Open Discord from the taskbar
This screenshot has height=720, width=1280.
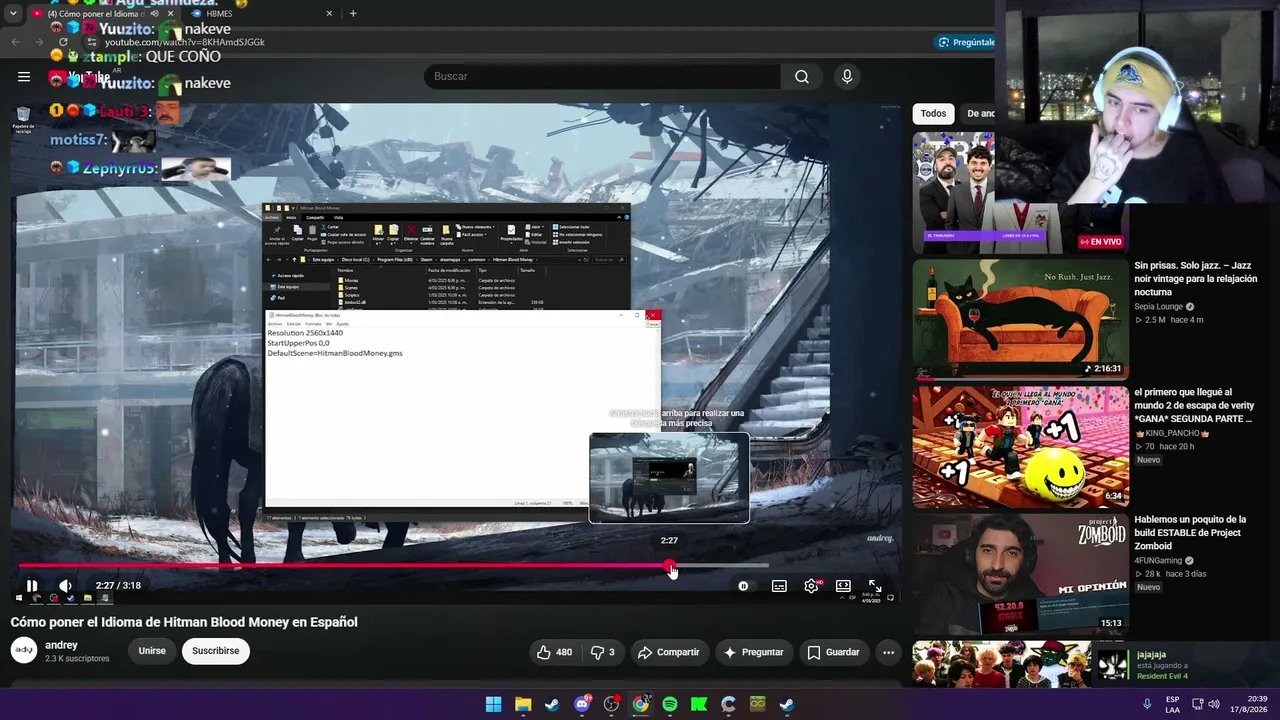pos(582,704)
